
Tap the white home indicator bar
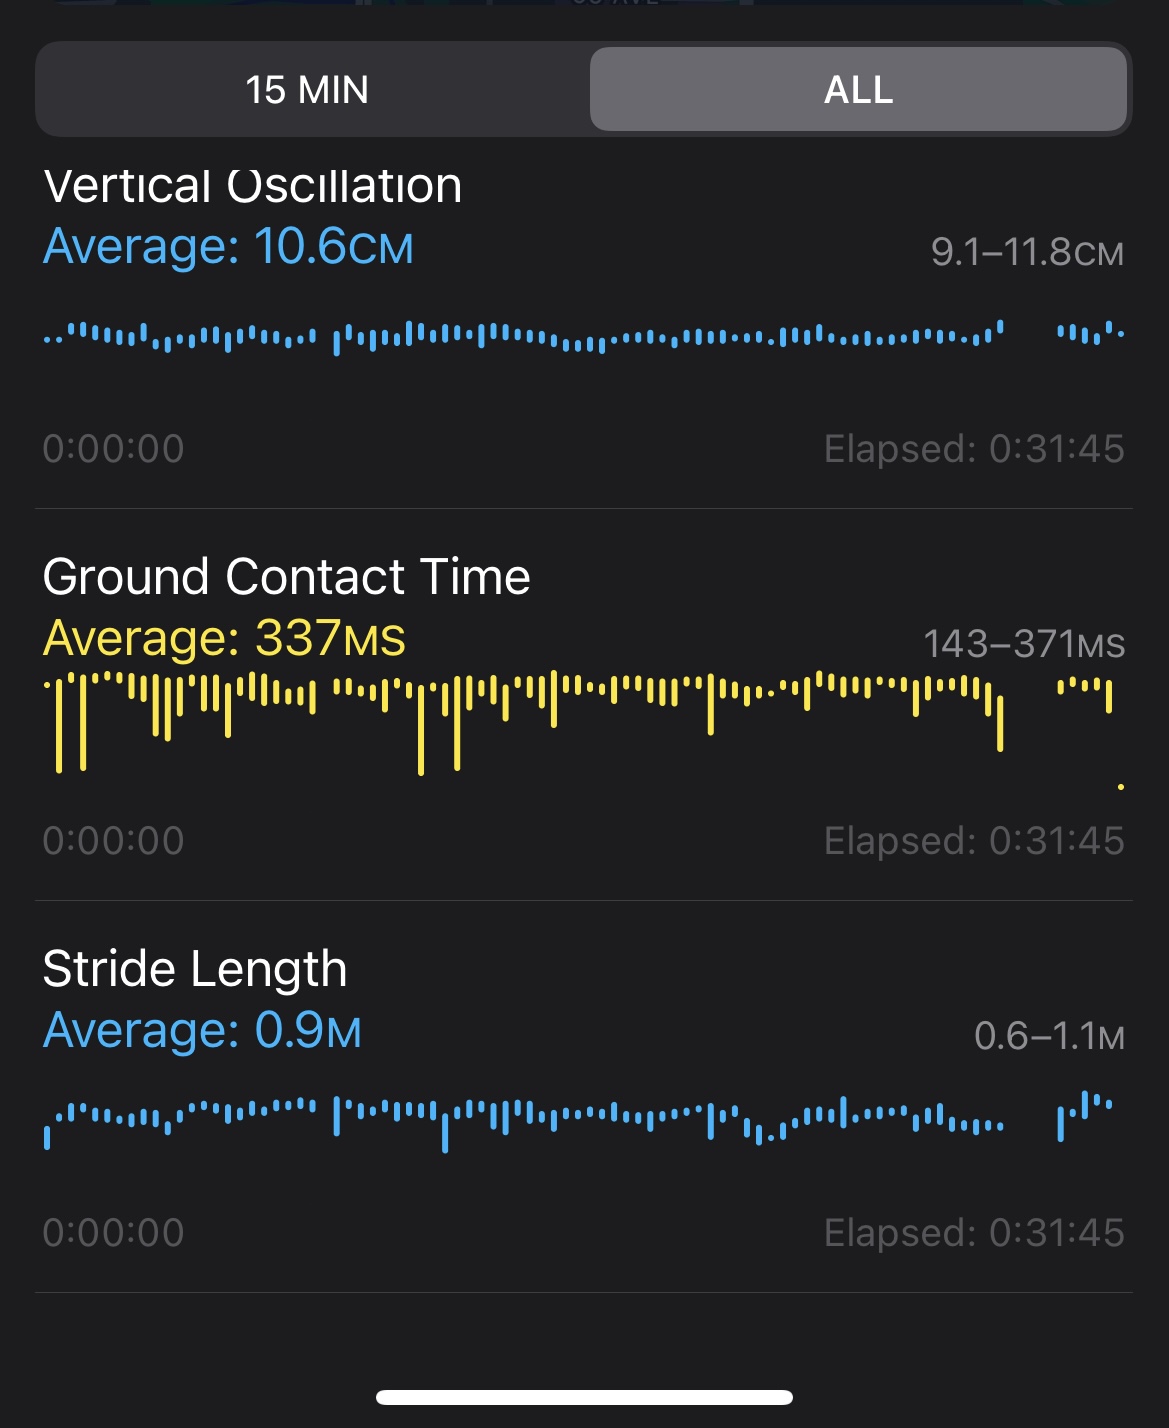[x=585, y=1397]
